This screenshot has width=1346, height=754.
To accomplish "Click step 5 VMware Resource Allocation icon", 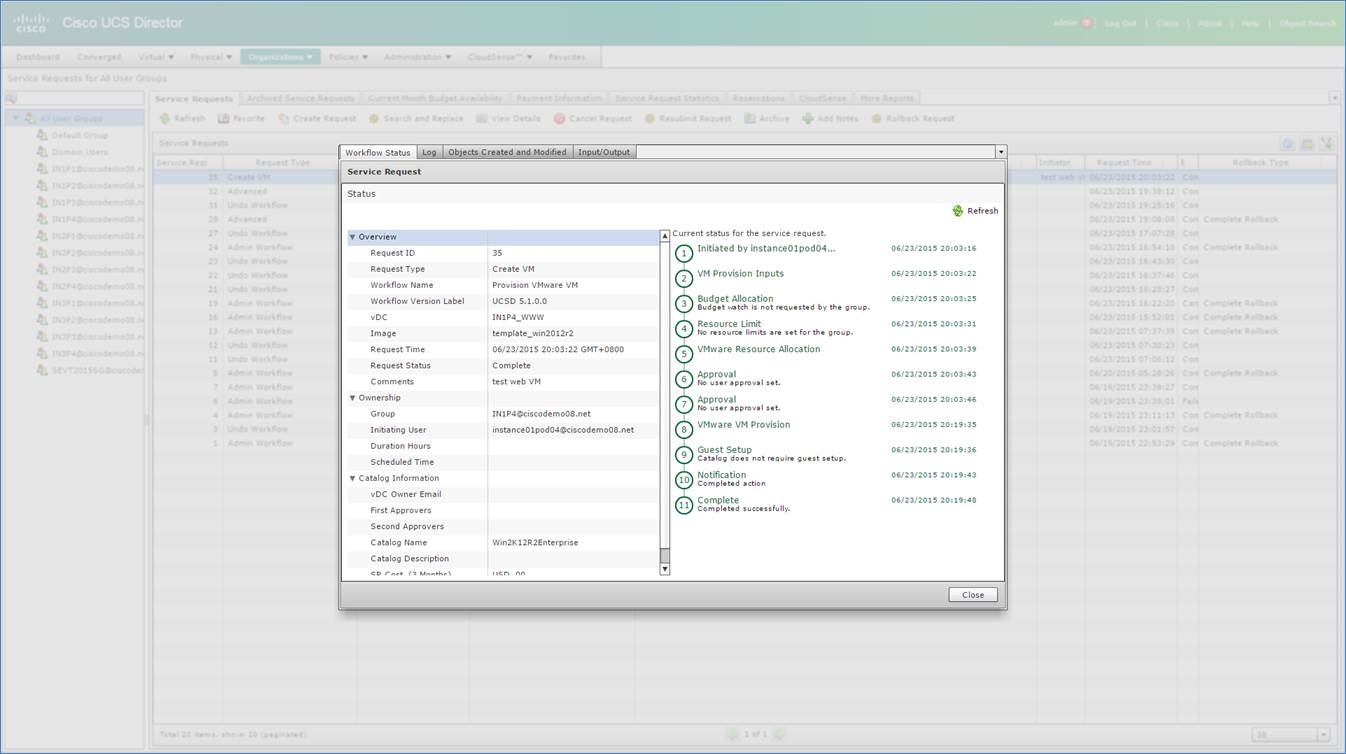I will click(684, 354).
